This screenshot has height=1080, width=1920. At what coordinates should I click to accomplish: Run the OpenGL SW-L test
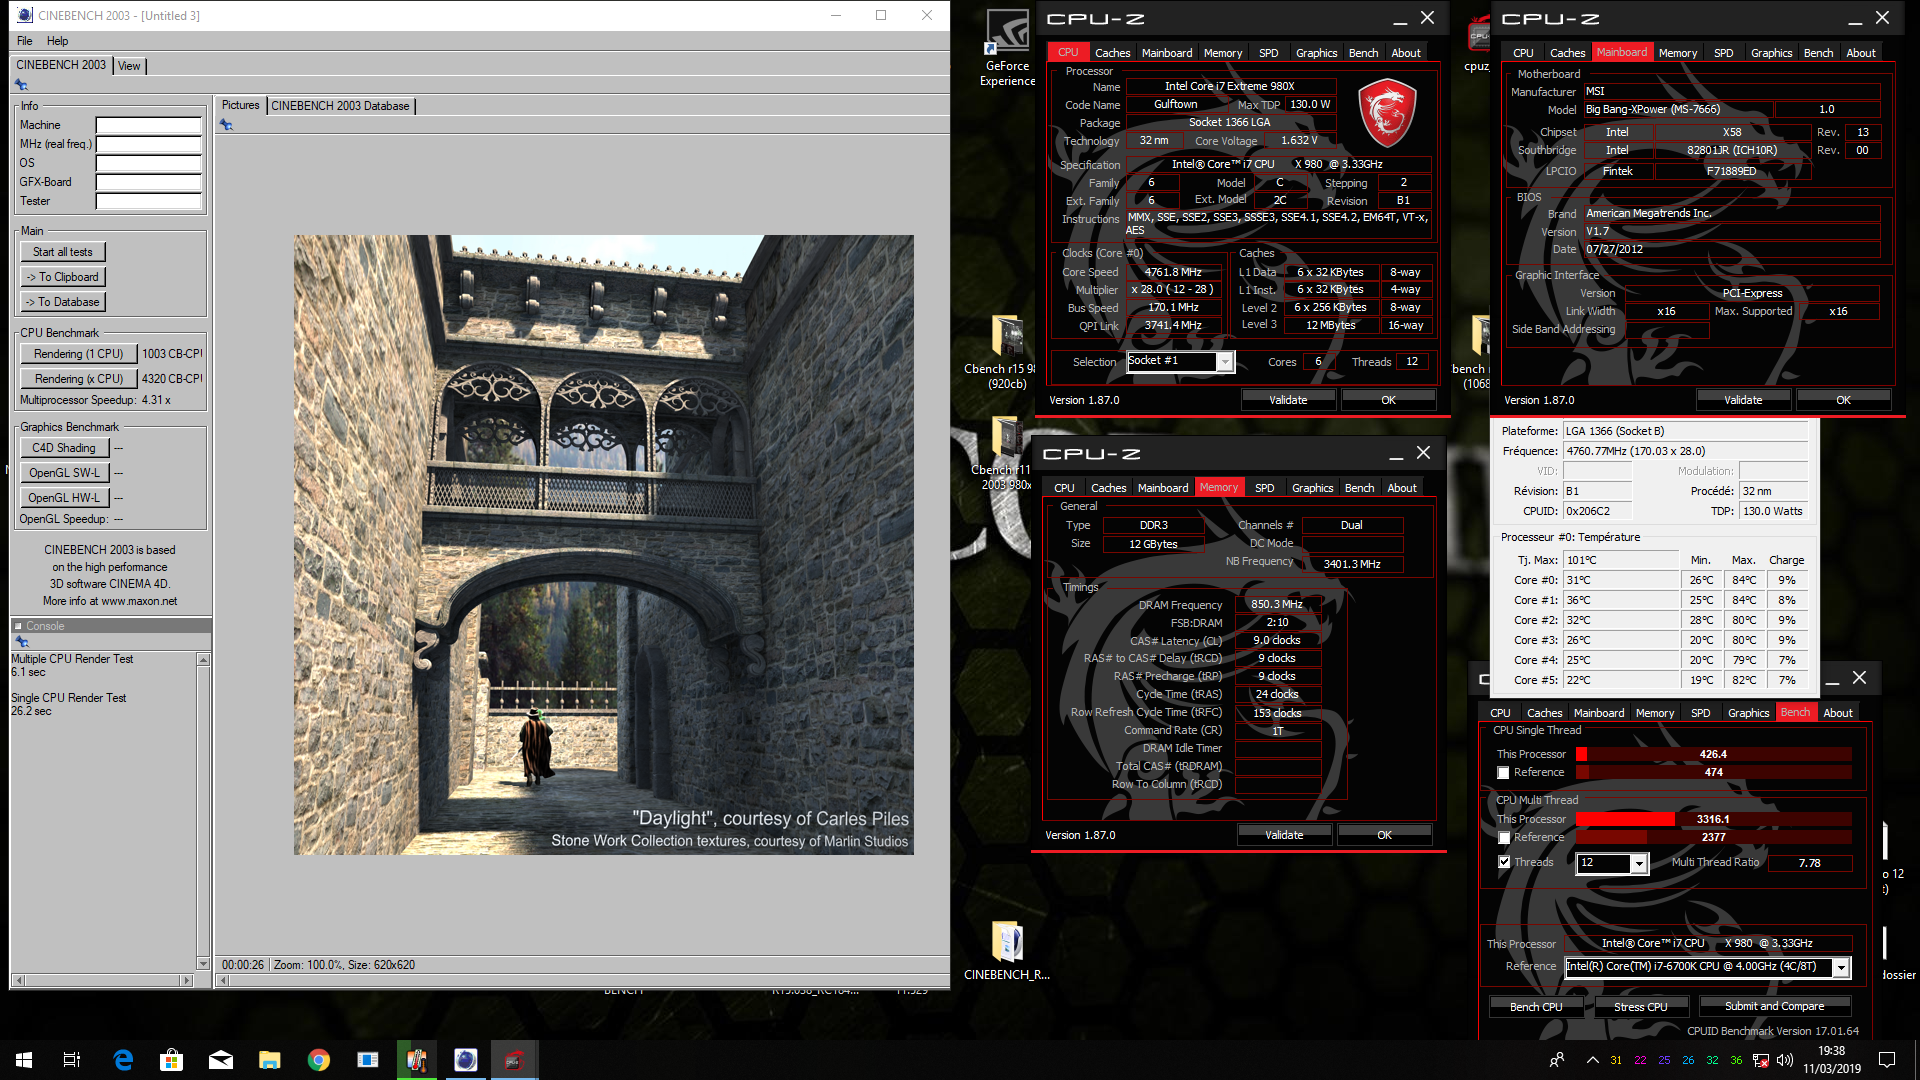(64, 473)
